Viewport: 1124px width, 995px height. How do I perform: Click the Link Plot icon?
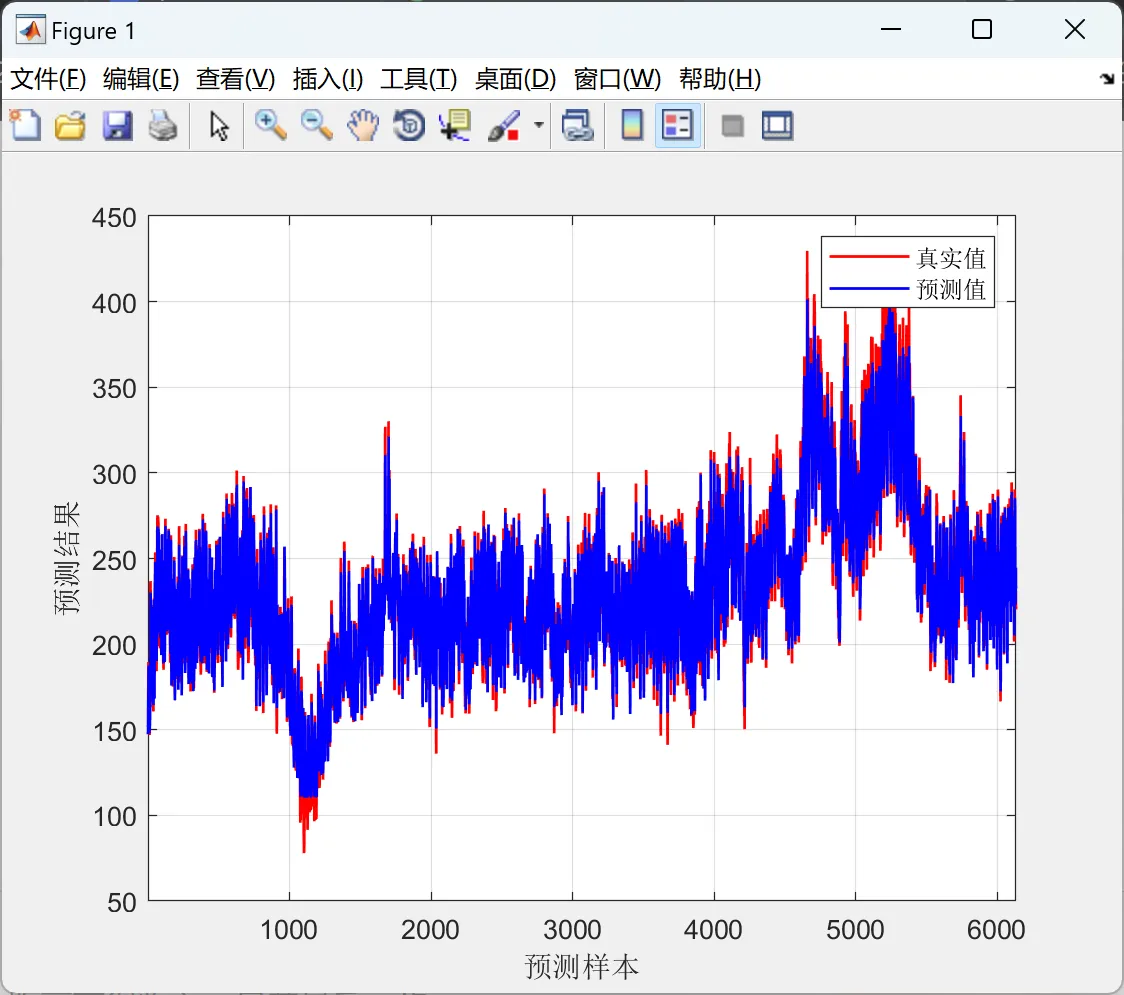tap(578, 125)
